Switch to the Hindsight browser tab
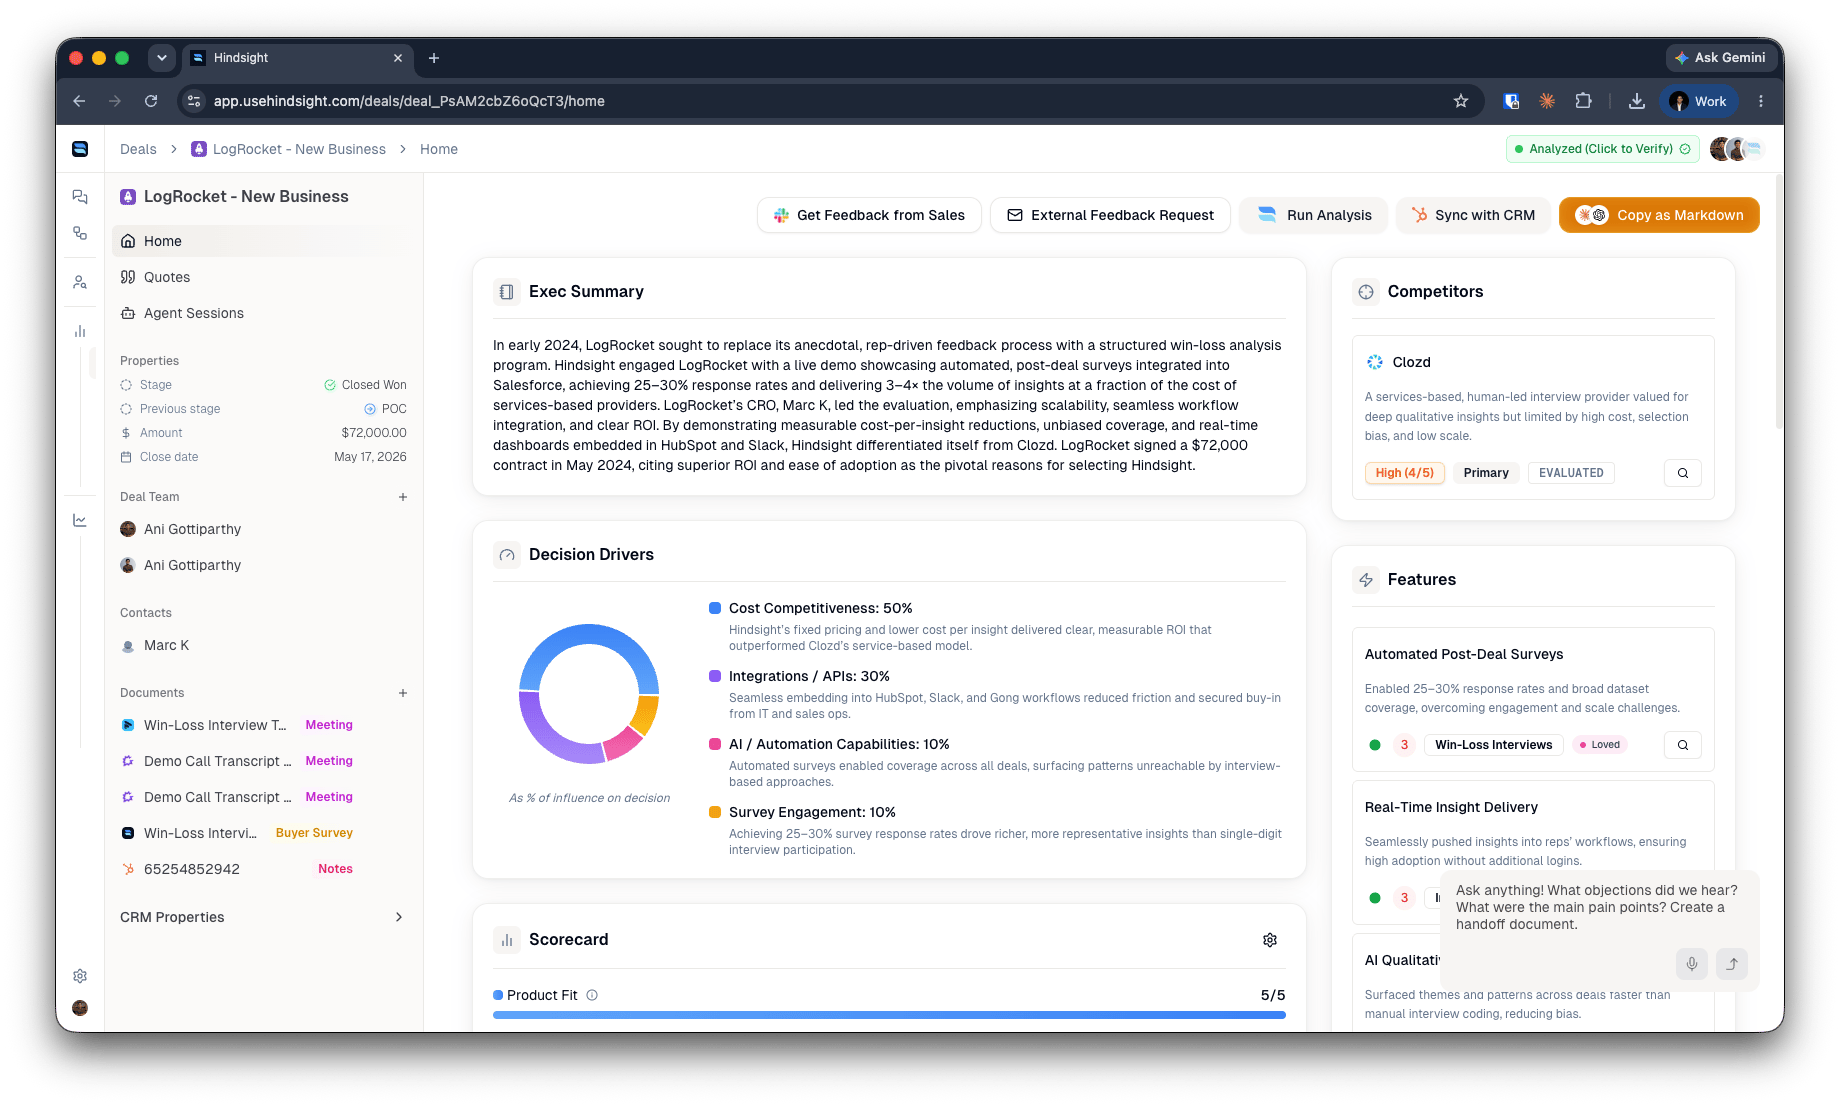Image resolution: width=1840 pixels, height=1106 pixels. point(297,58)
